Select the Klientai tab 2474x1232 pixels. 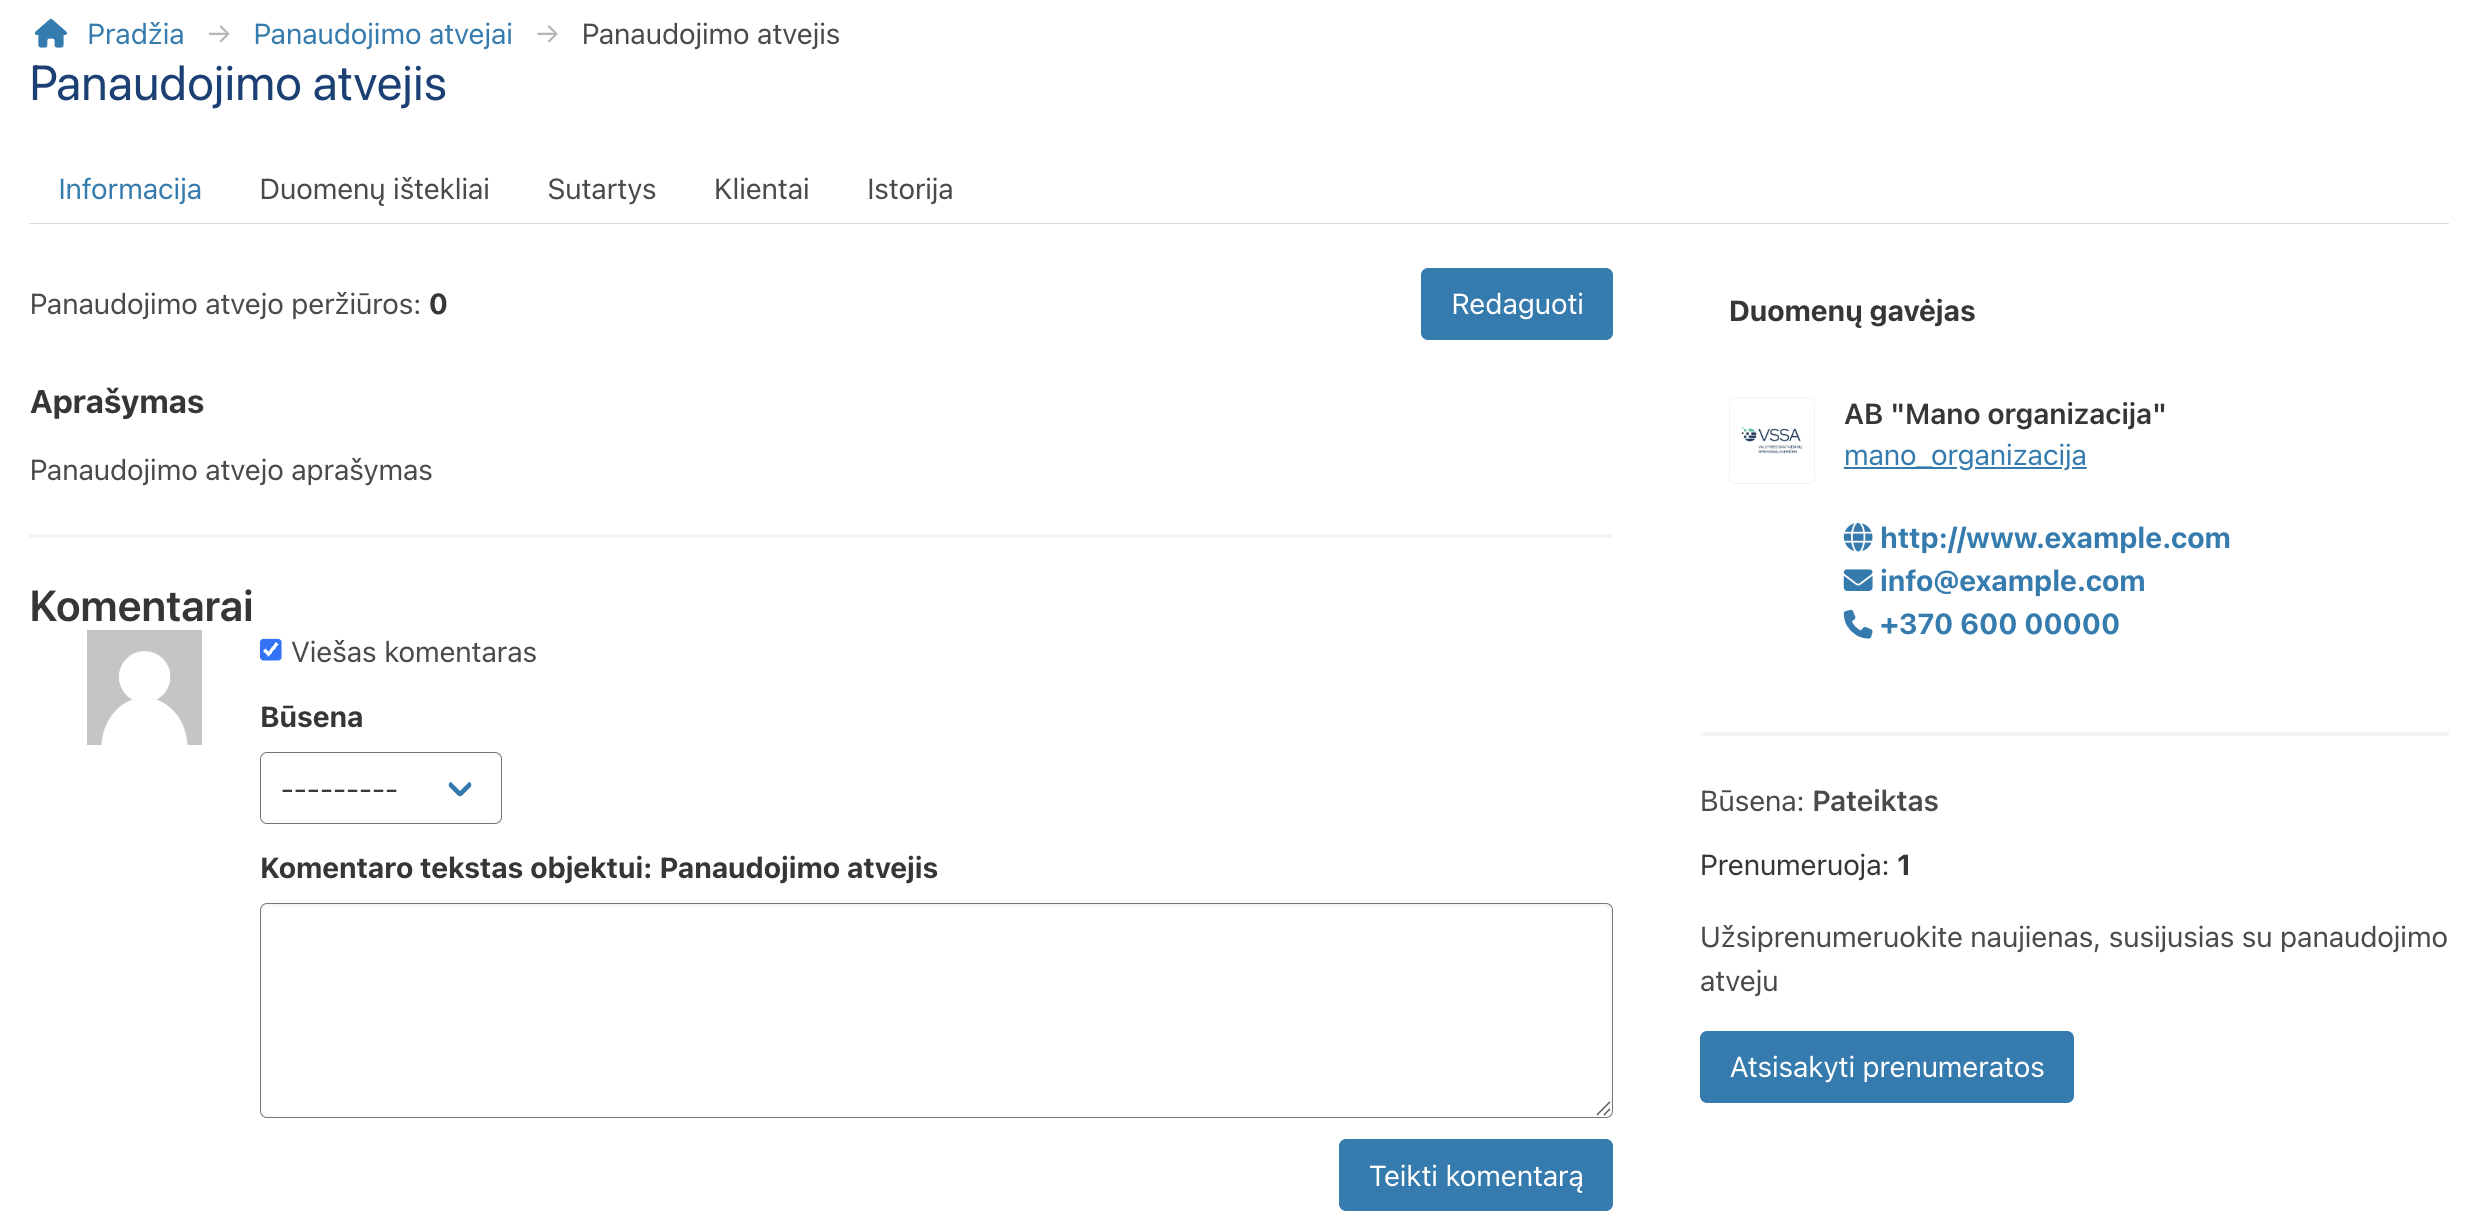pyautogui.click(x=761, y=189)
